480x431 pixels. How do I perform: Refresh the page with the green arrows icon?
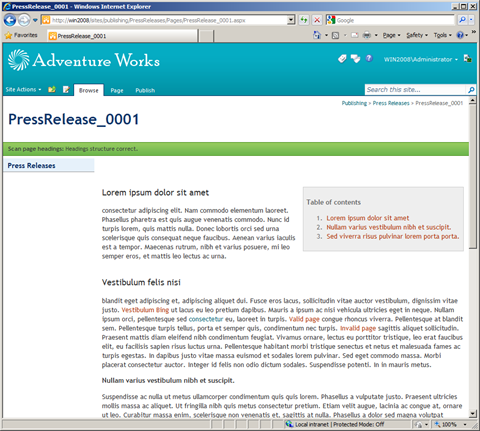point(304,20)
